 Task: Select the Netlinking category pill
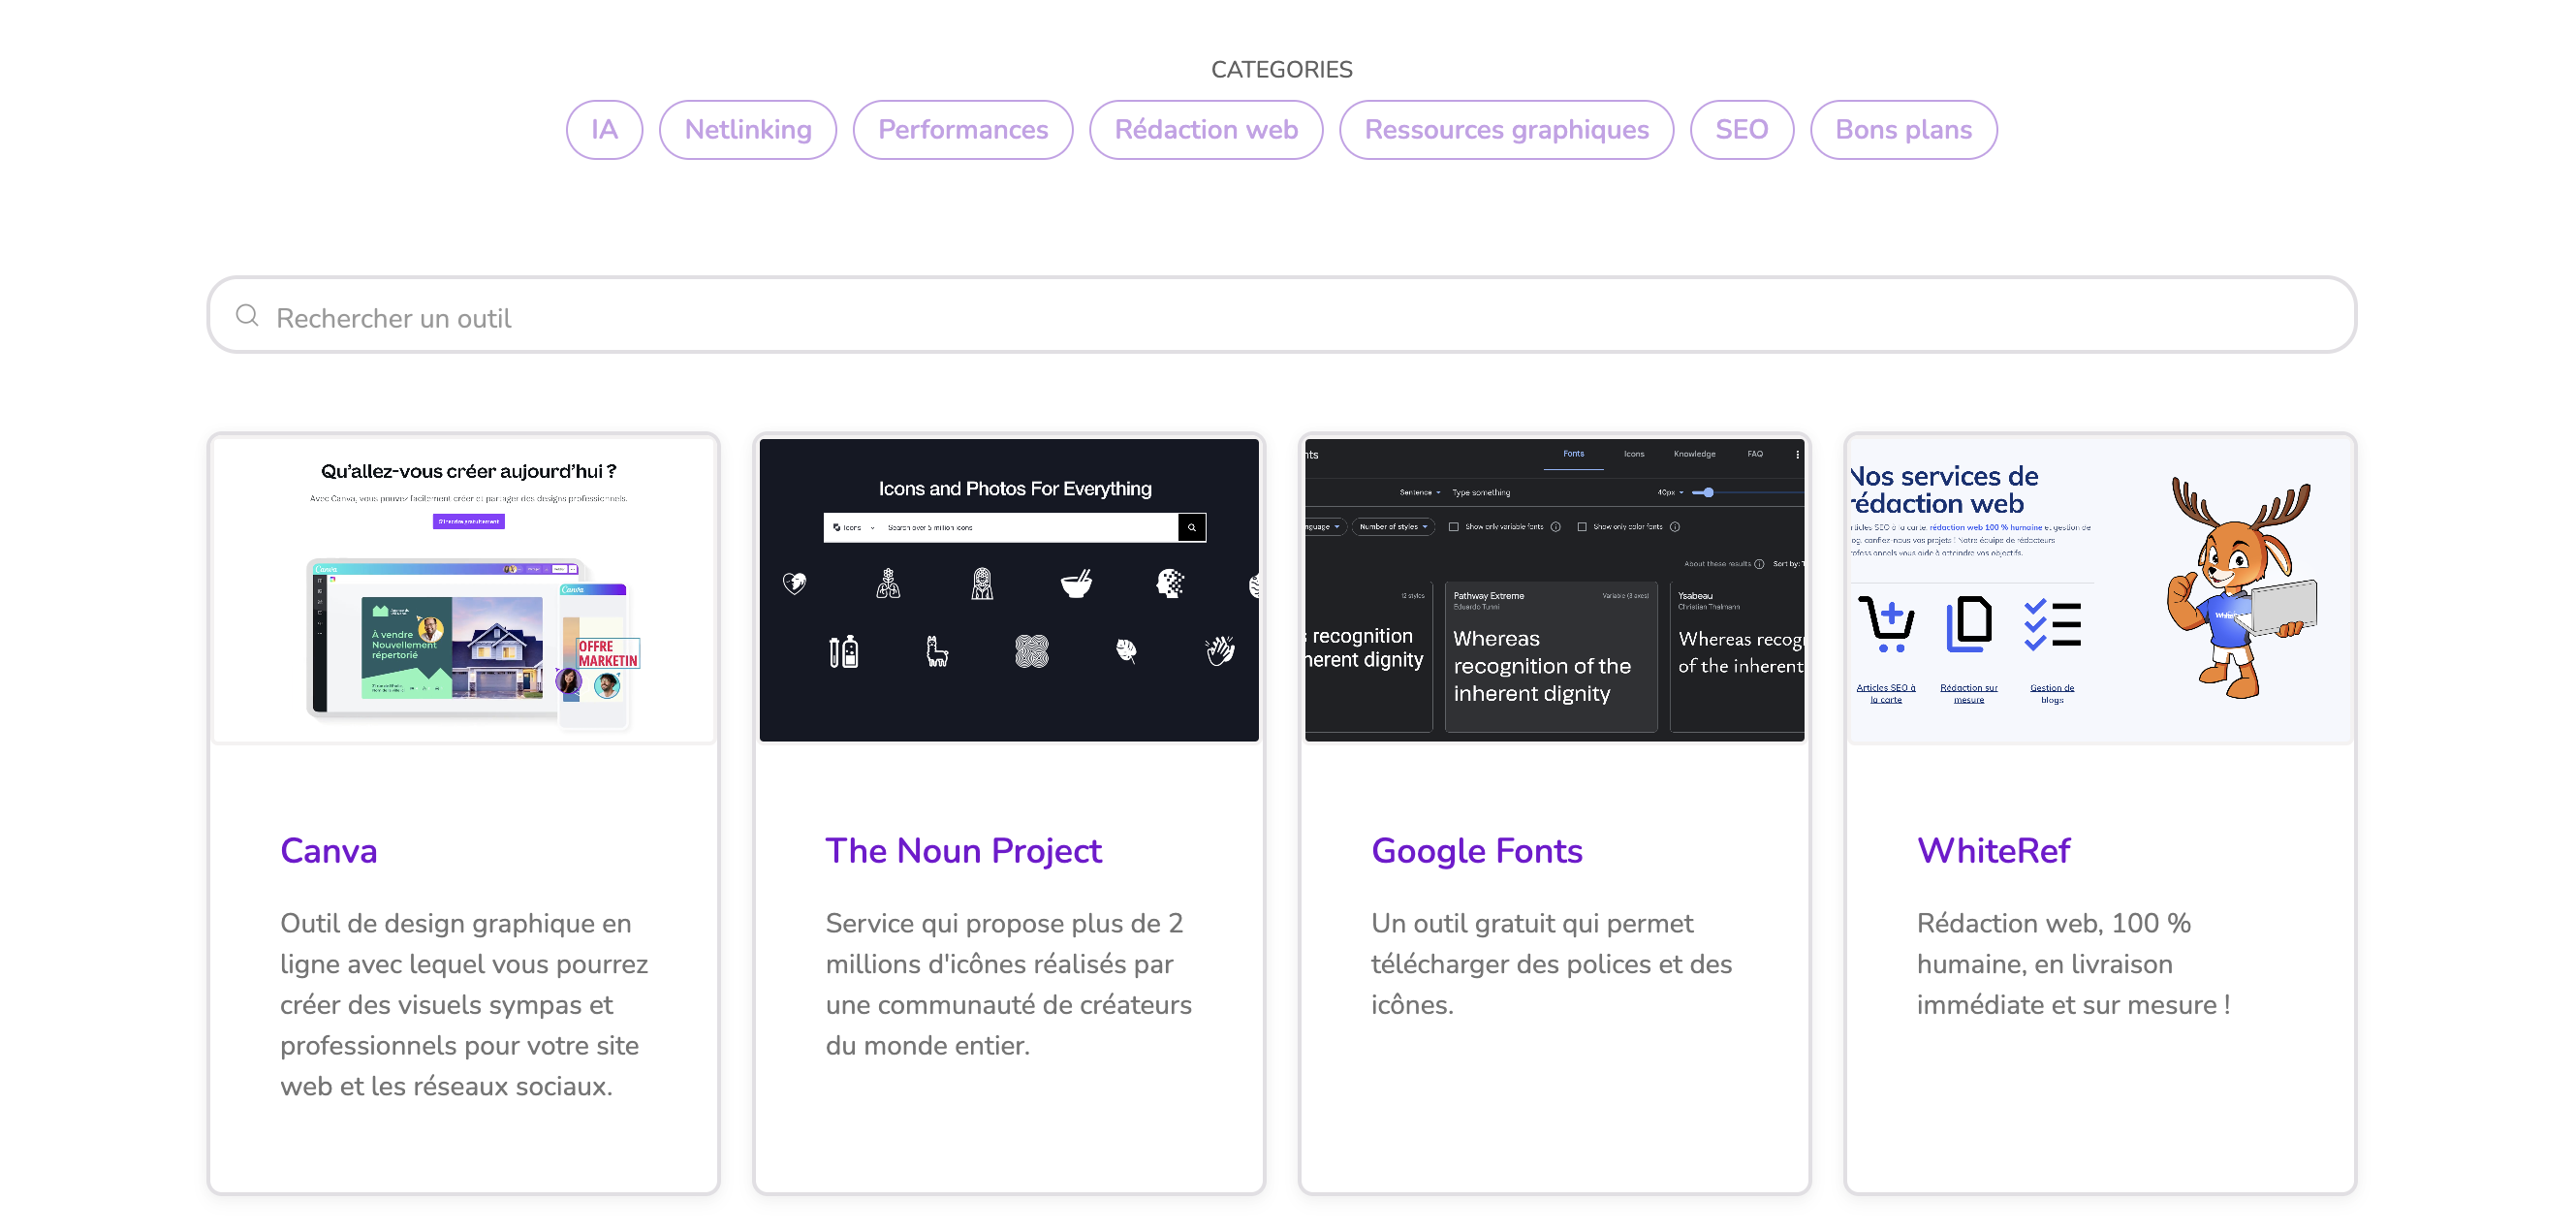748,130
